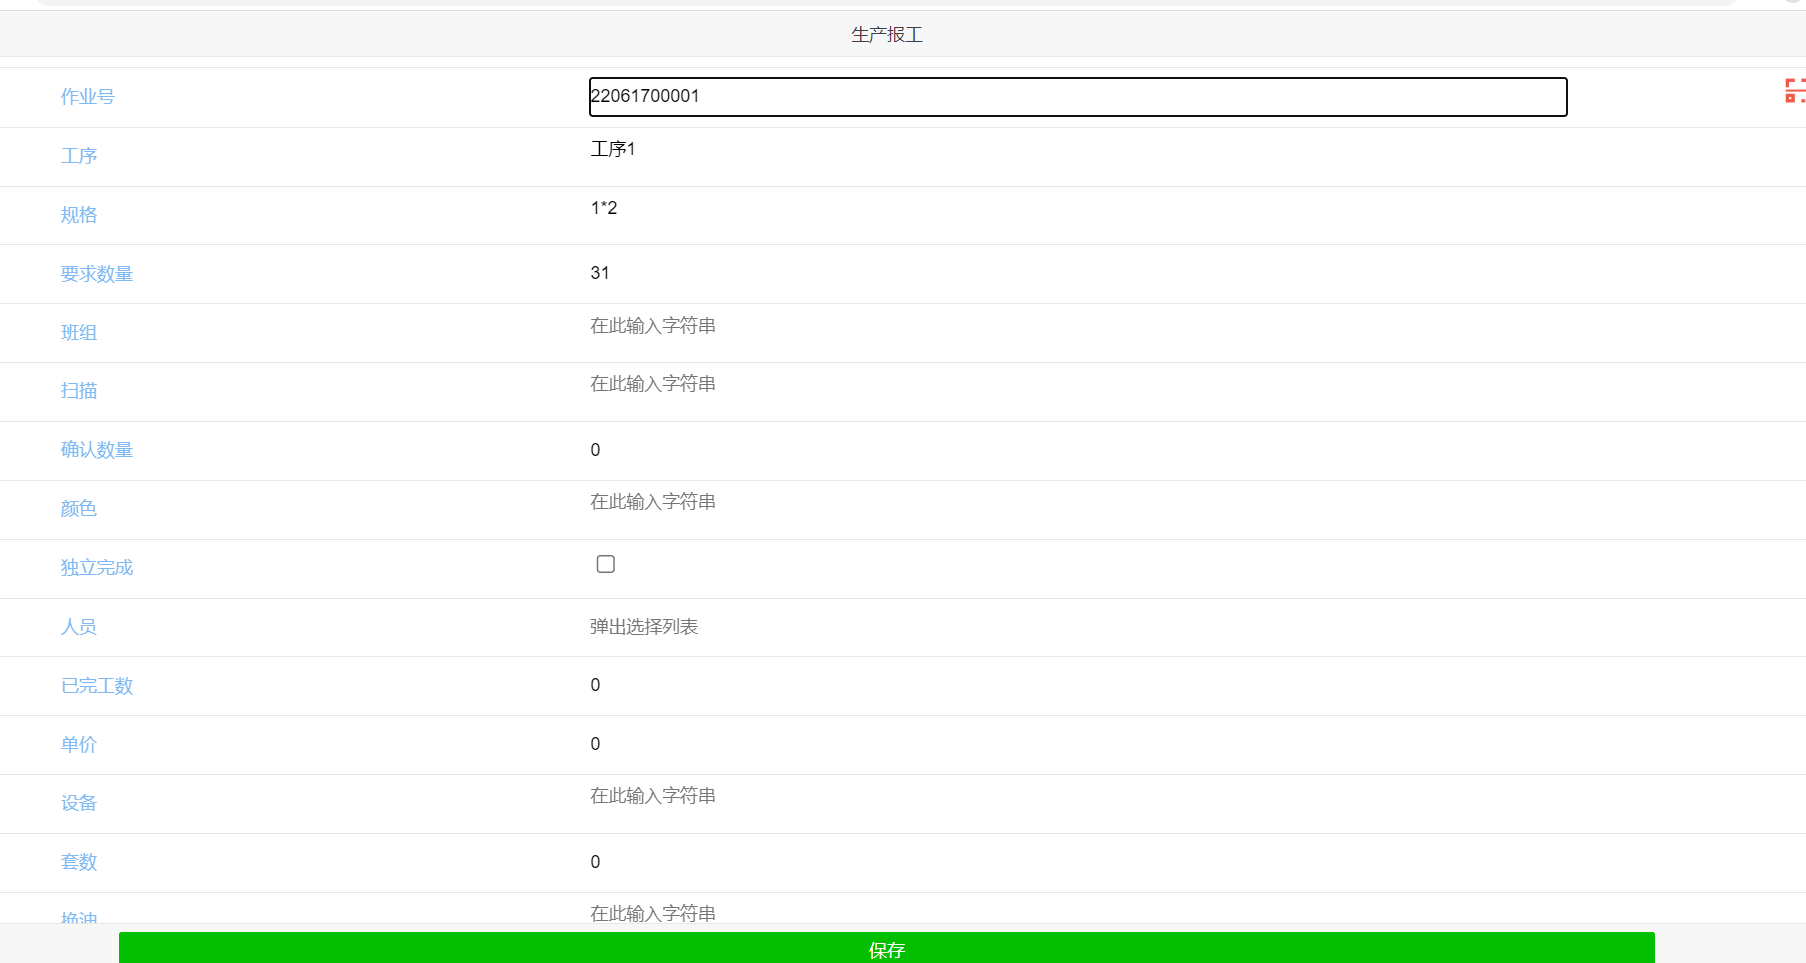Click the 独立完成 field label
This screenshot has height=963, width=1806.
click(97, 568)
